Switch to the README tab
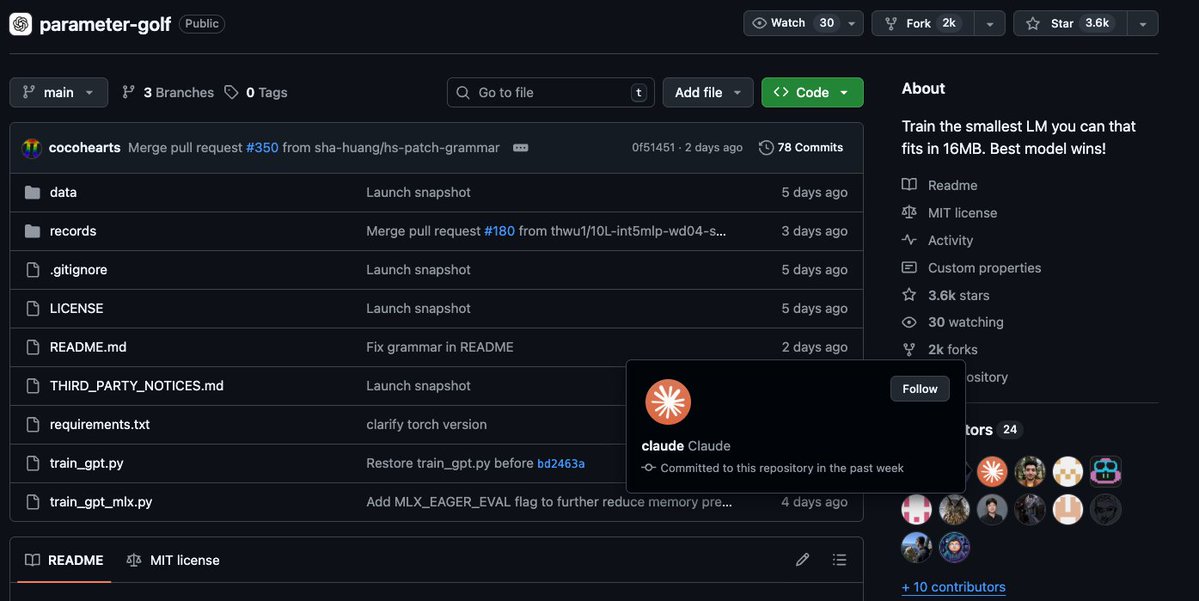The height and width of the screenshot is (601, 1199). [64, 560]
